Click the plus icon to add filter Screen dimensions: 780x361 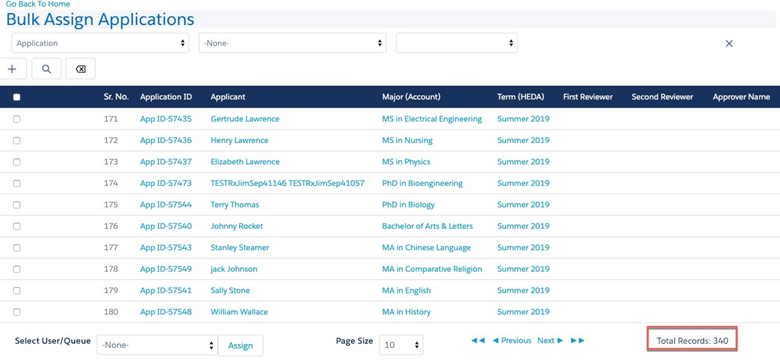pyautogui.click(x=12, y=69)
